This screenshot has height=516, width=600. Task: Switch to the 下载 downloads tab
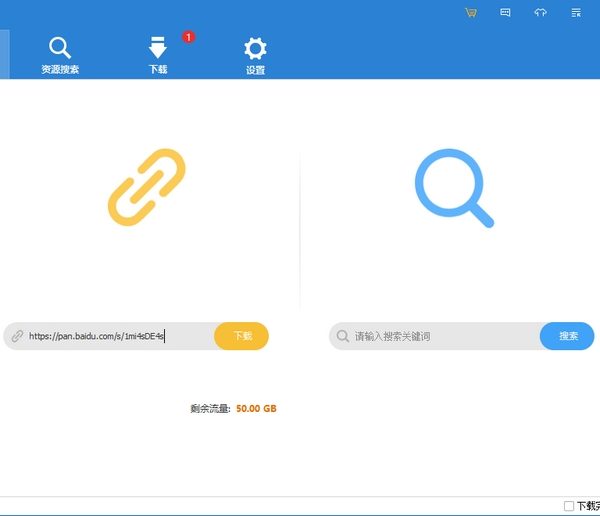pyautogui.click(x=158, y=56)
